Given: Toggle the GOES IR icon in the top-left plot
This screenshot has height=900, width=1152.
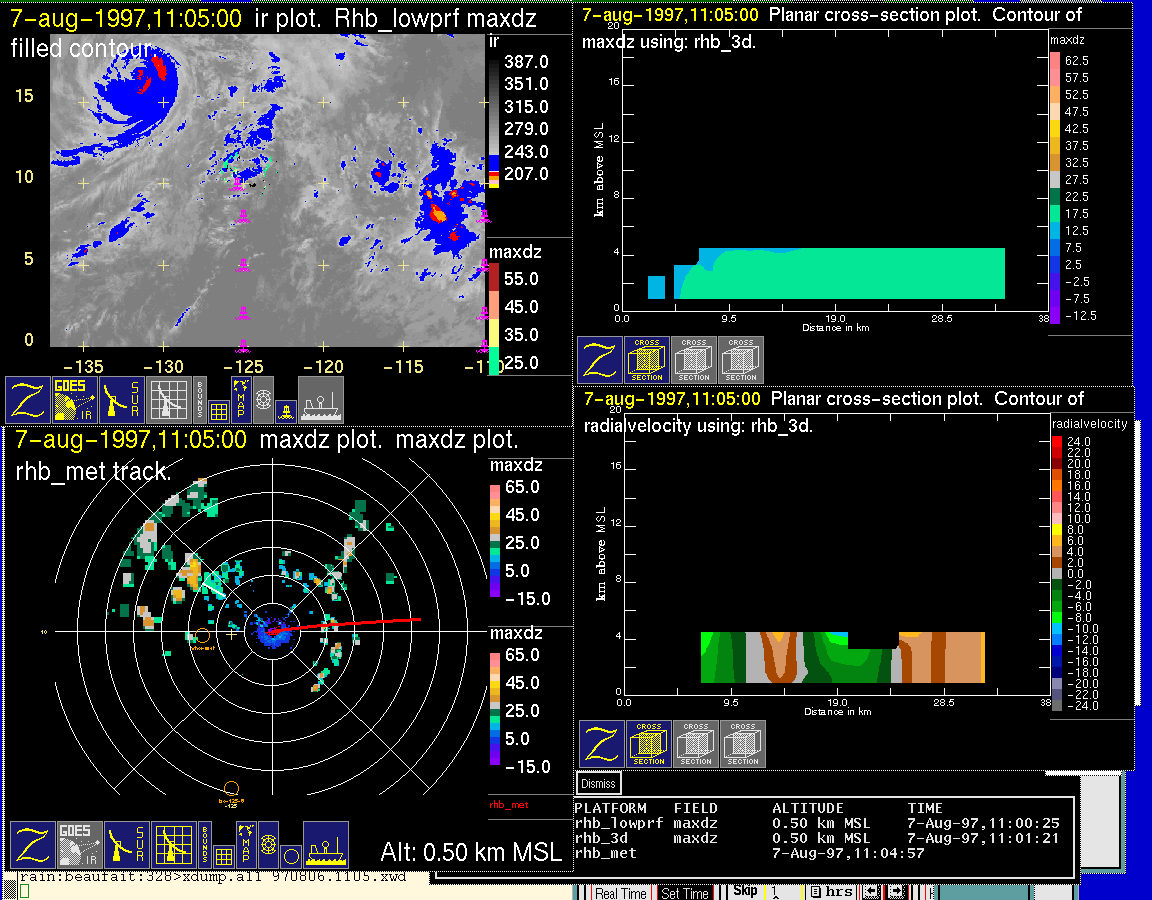Looking at the screenshot, I should [75, 399].
